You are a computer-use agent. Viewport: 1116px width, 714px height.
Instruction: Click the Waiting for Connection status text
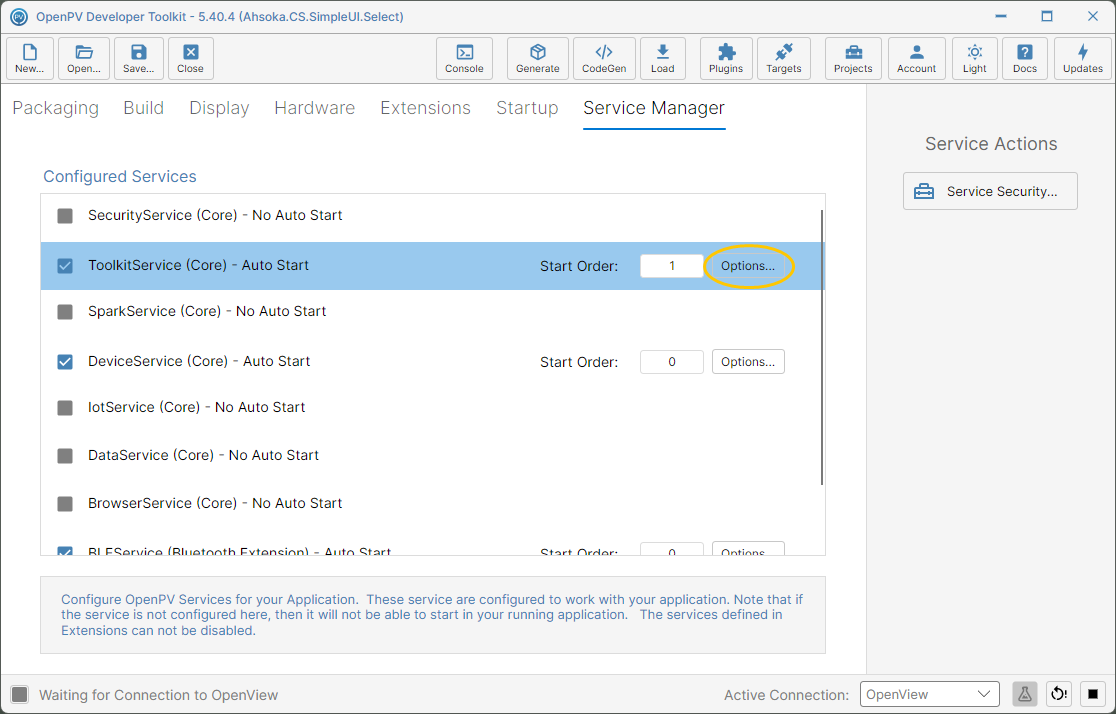[159, 695]
